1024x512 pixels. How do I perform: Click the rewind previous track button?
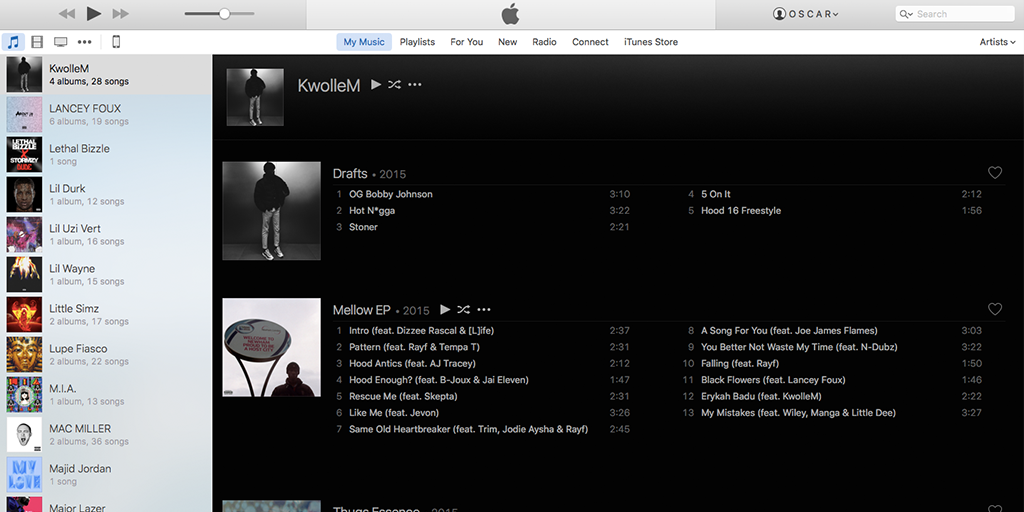(x=67, y=14)
